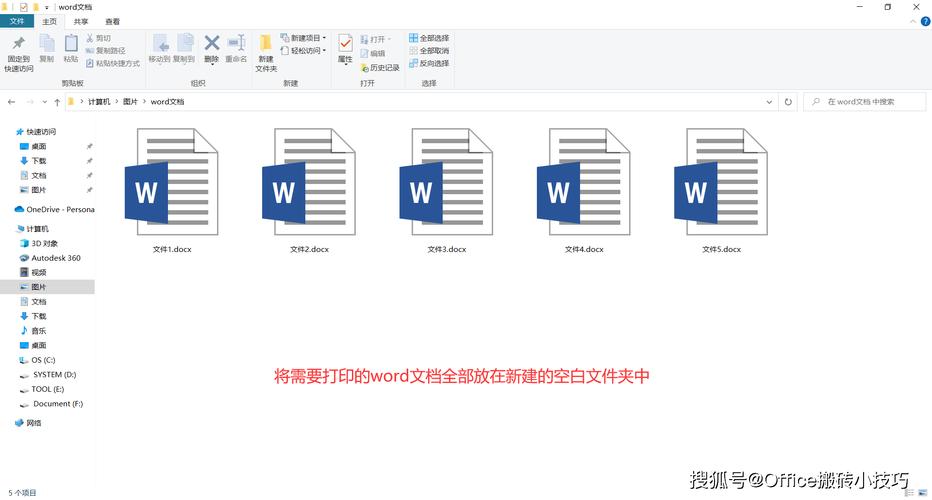Open OS (C:) drive
Viewport: 932px width, 500px height.
[x=37, y=360]
